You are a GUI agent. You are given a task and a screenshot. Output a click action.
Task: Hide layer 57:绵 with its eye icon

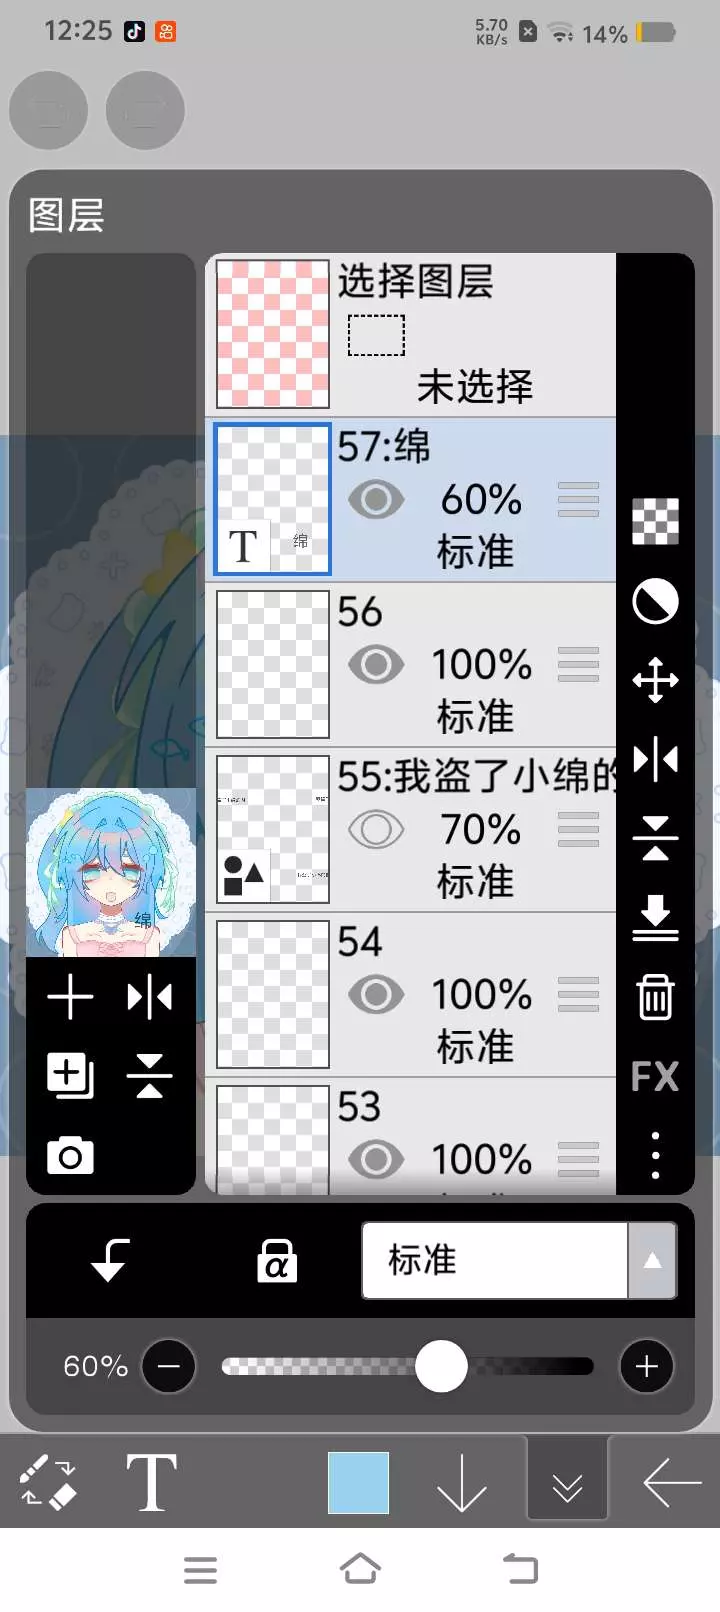click(x=376, y=499)
